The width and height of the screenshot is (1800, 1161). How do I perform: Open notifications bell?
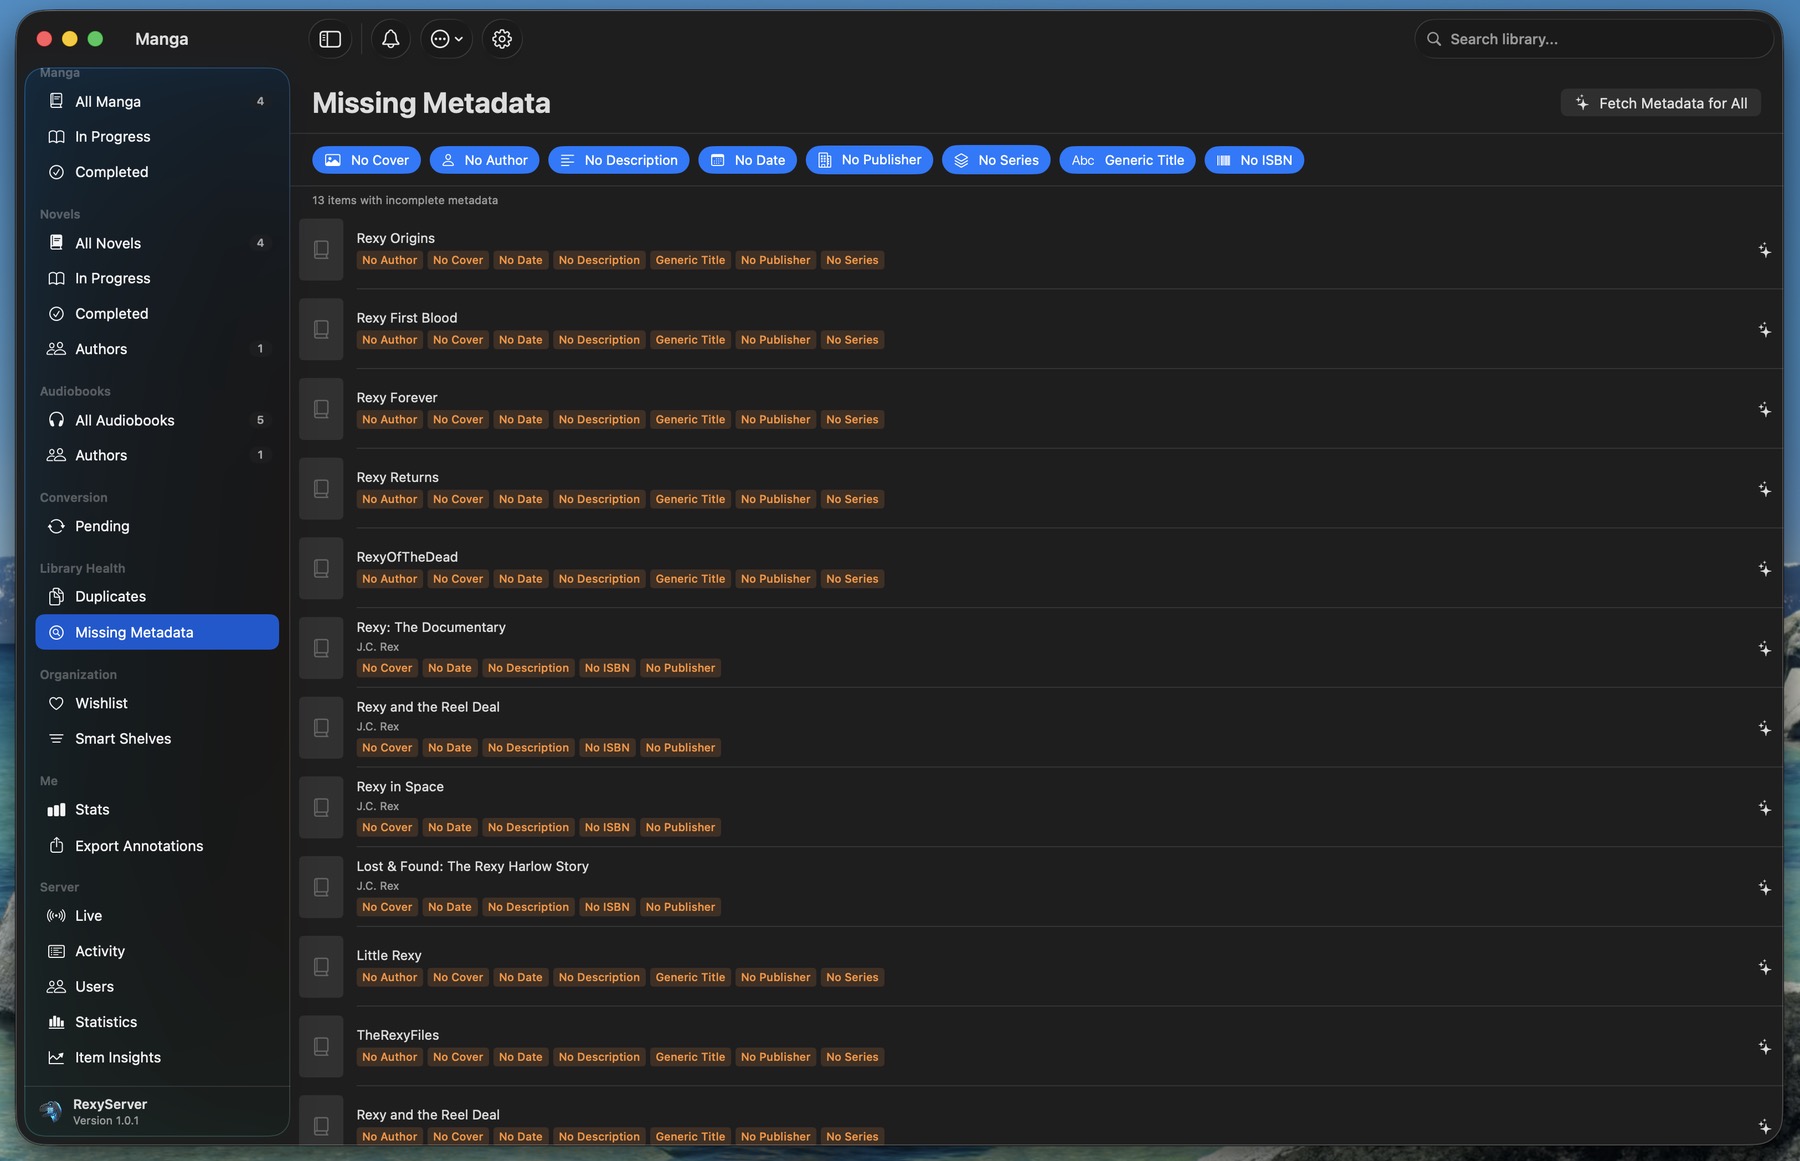391,39
